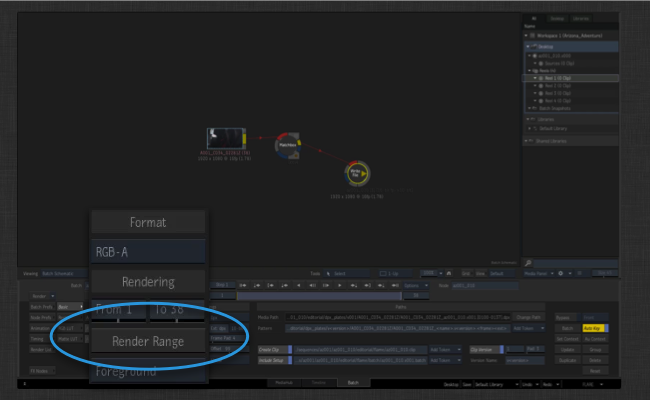Open the Add Token dropdown beside Pattern
The width and height of the screenshot is (650, 400).
tap(529, 328)
